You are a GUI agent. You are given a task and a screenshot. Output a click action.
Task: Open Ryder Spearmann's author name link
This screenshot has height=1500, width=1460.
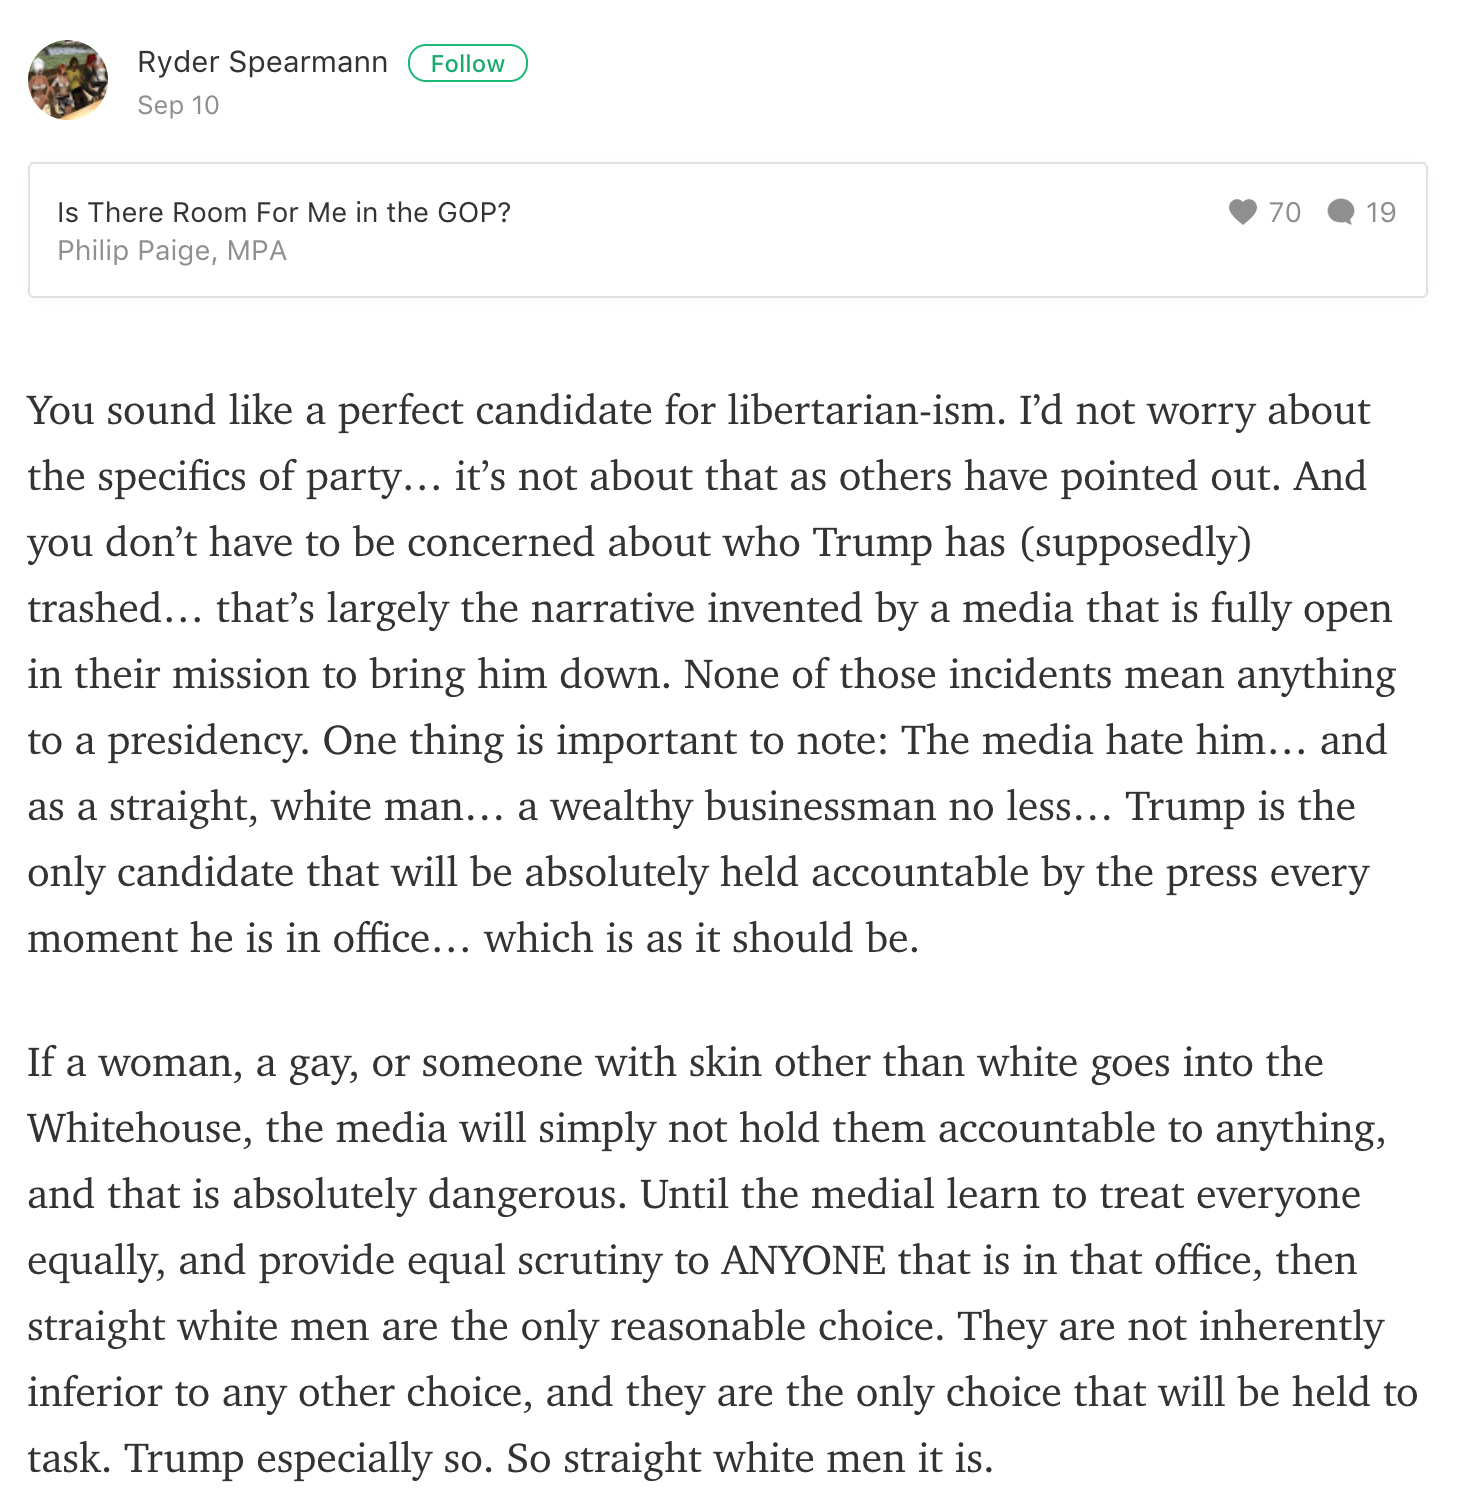(262, 62)
